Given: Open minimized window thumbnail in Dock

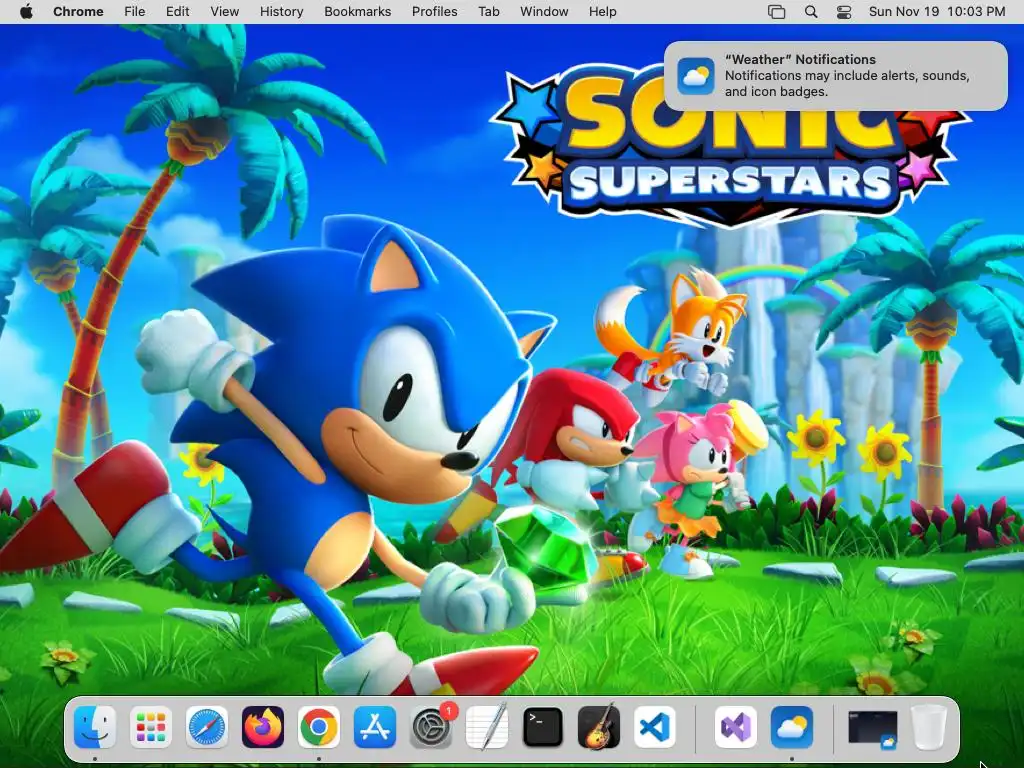Looking at the screenshot, I should pos(873,728).
